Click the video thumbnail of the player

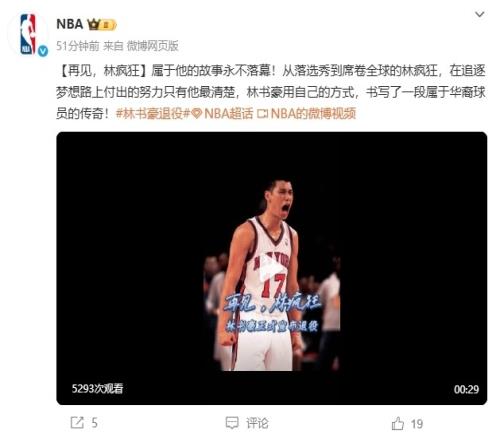click(x=272, y=275)
